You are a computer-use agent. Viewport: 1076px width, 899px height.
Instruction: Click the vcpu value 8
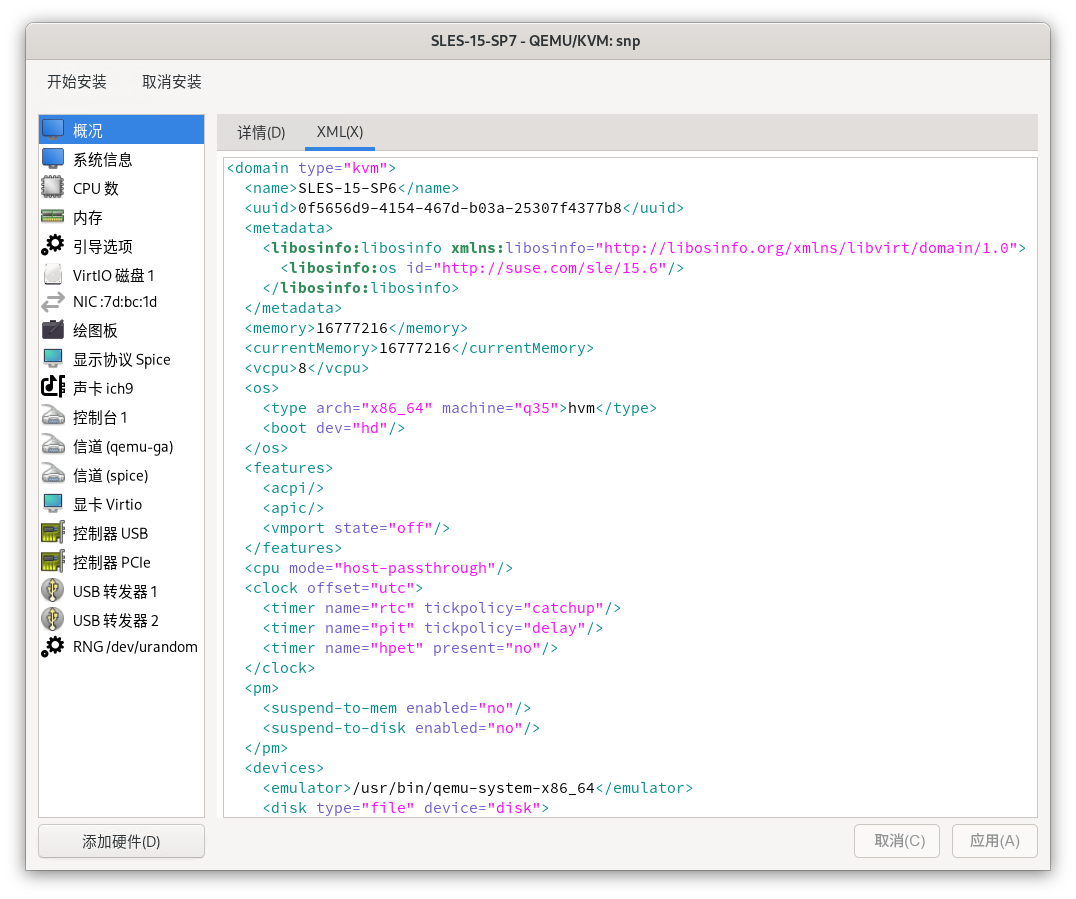(302, 368)
